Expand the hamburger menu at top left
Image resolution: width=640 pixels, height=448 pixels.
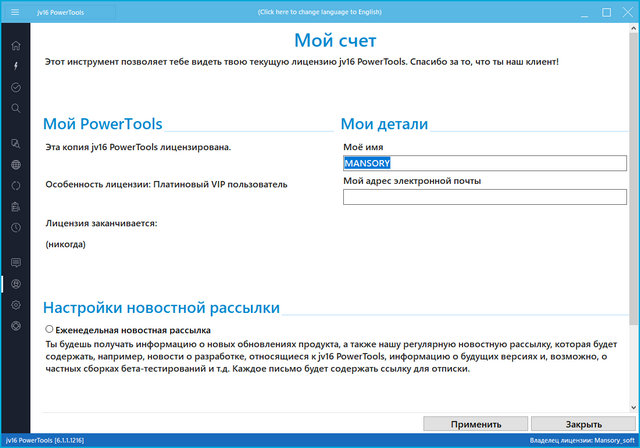coord(14,12)
